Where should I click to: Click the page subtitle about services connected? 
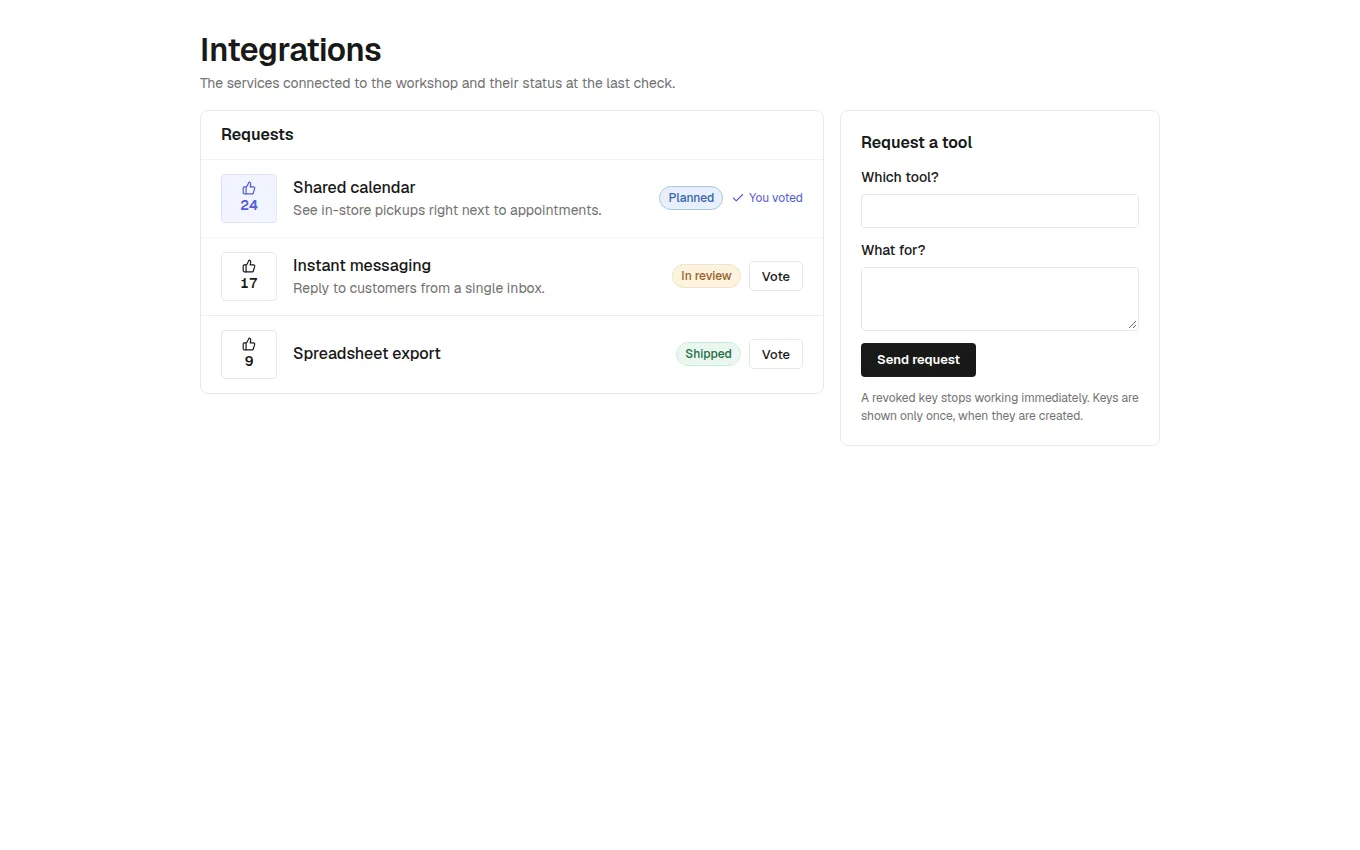(438, 83)
